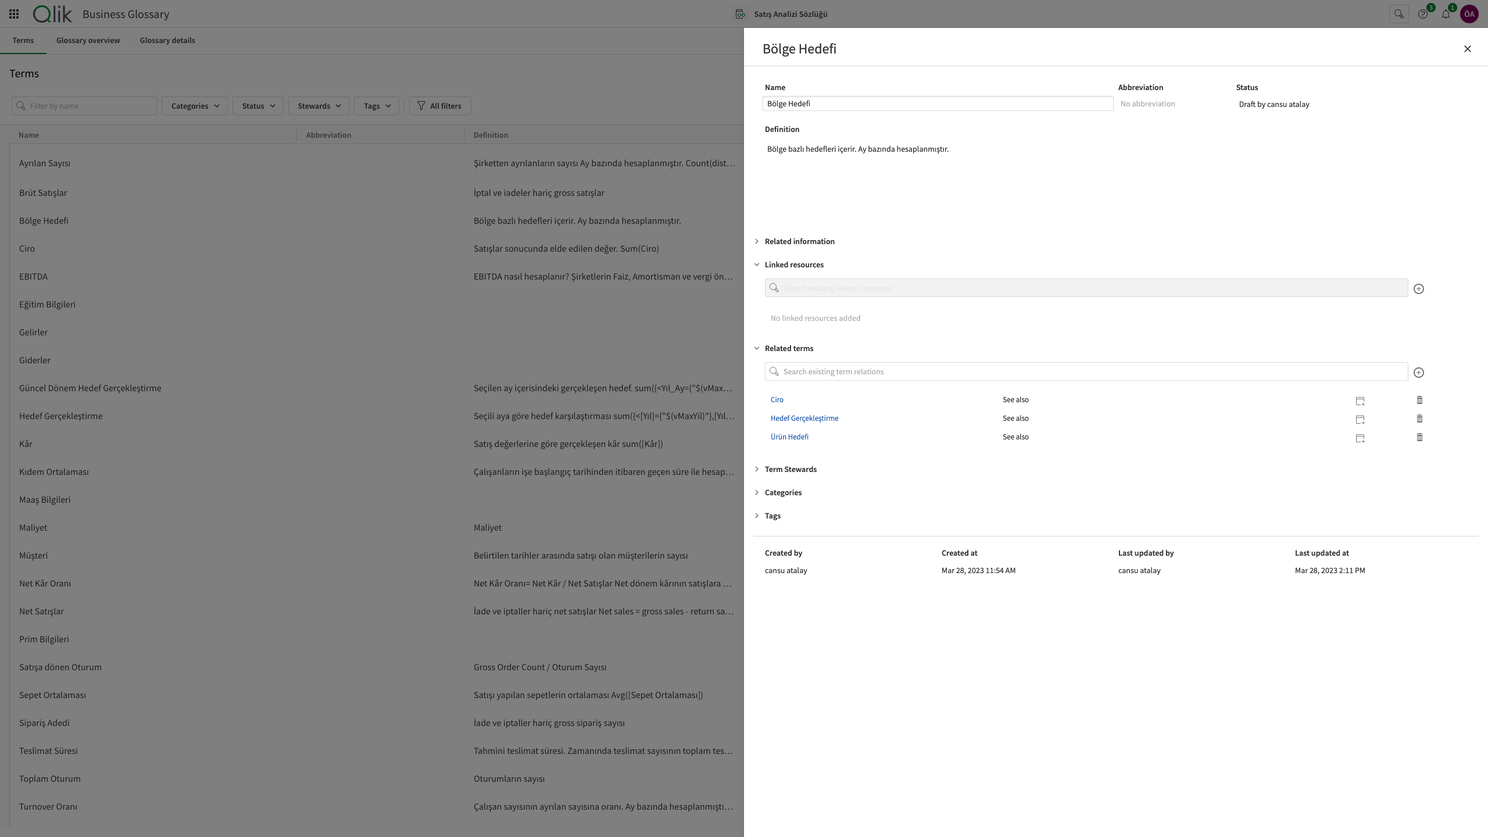1488x837 pixels.
Task: Open the Tags filter dropdown
Action: coord(377,106)
